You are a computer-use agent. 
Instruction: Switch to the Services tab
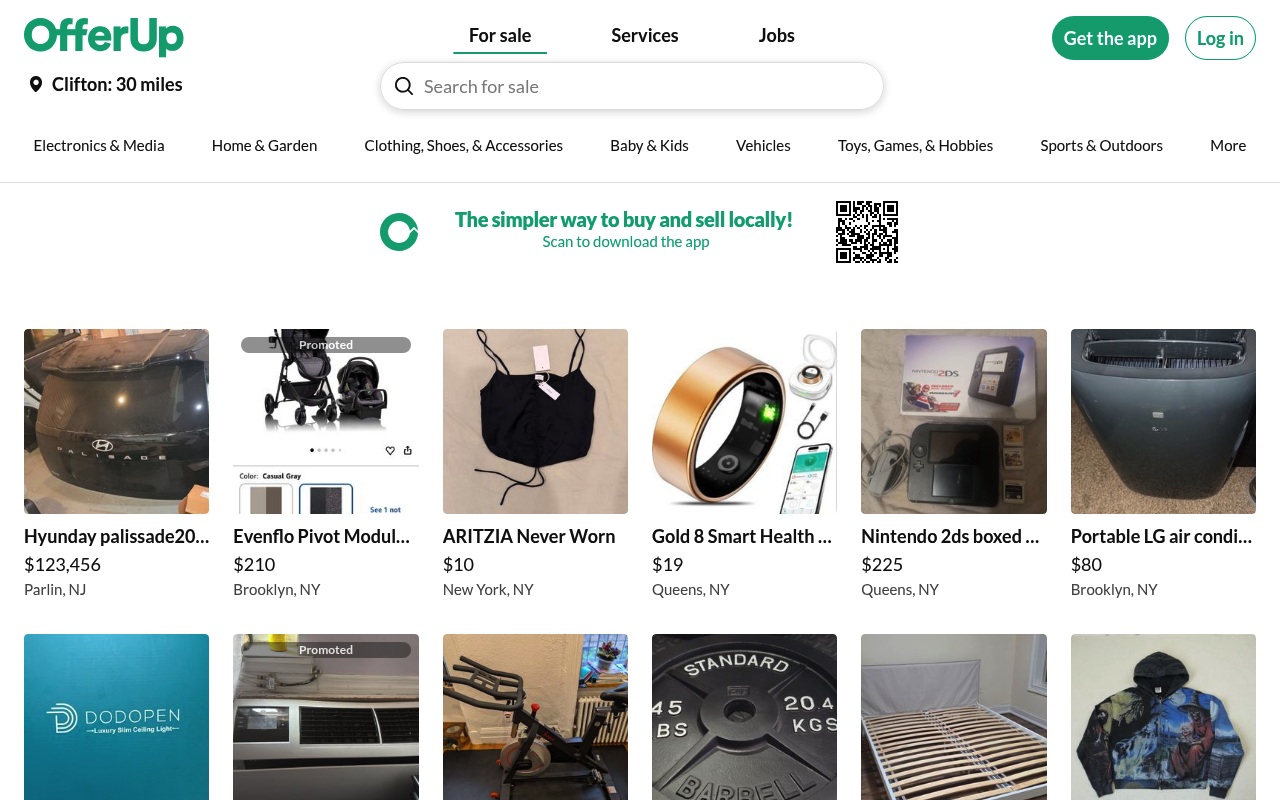tap(645, 36)
